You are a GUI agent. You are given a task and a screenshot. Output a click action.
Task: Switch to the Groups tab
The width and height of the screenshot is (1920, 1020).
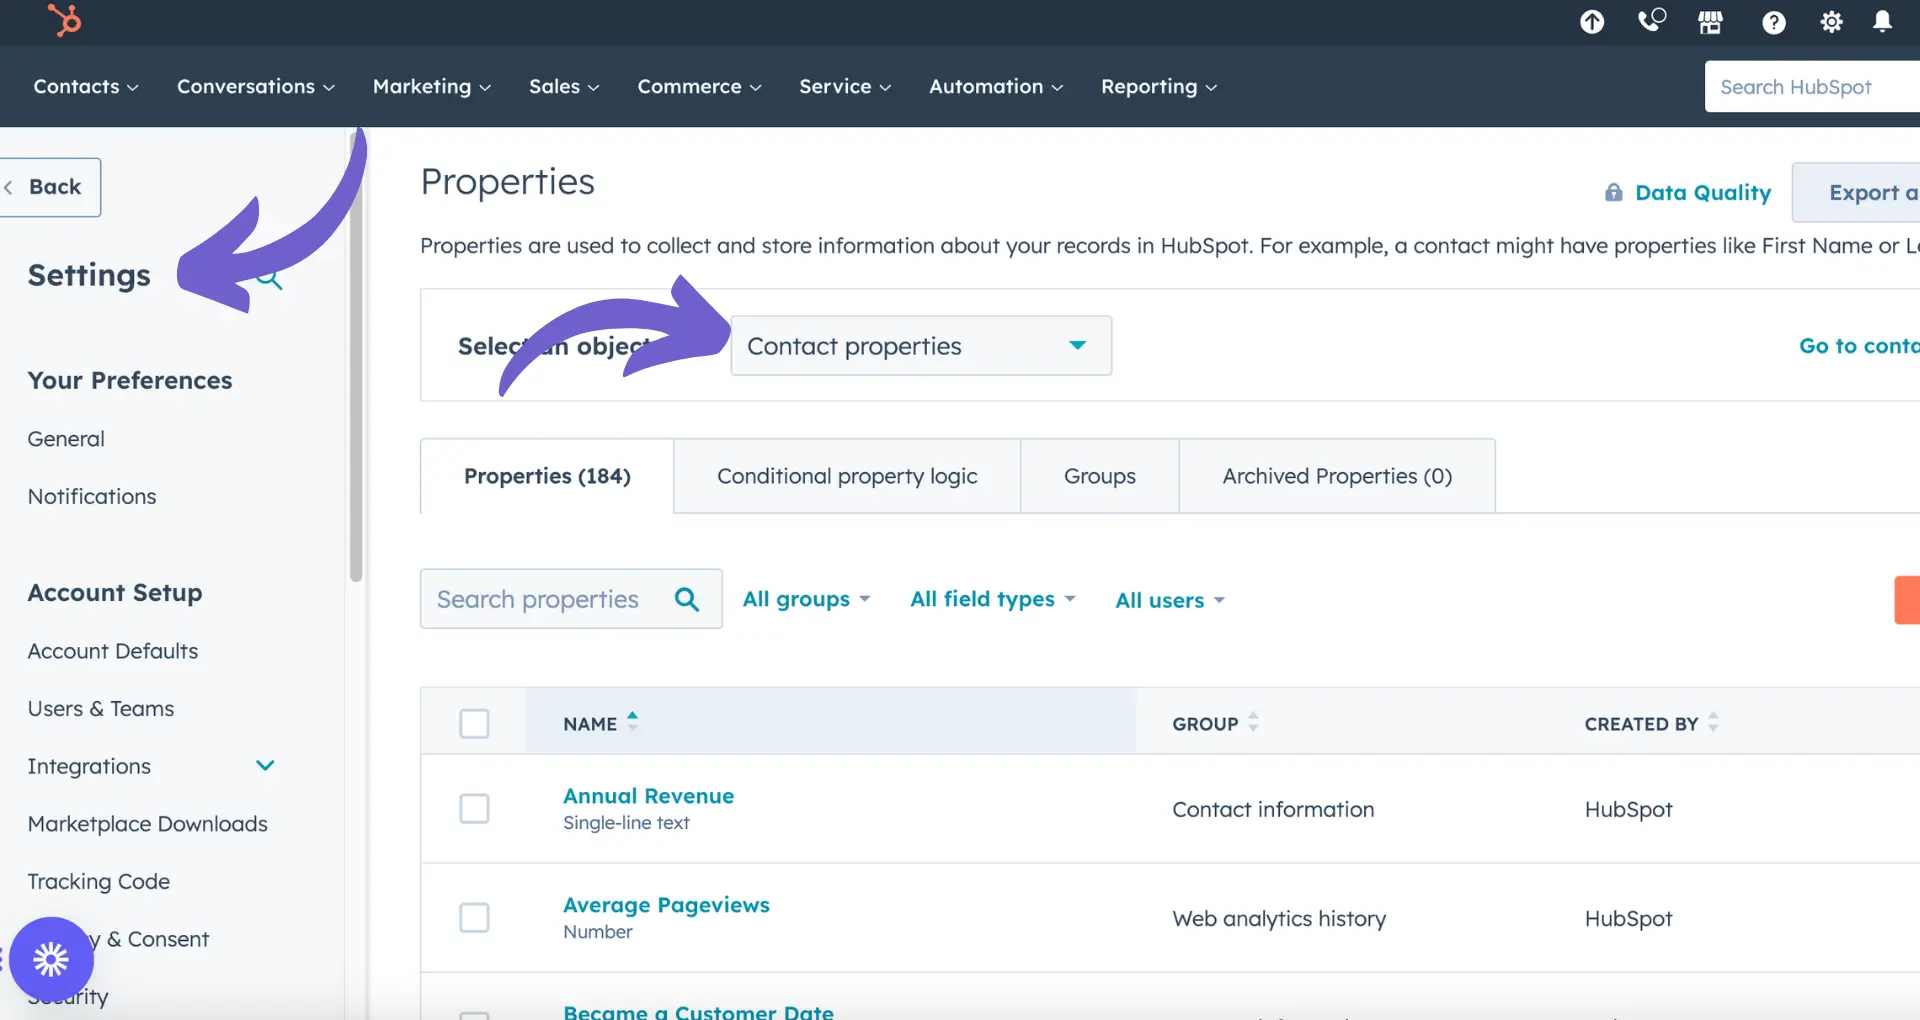[1100, 476]
